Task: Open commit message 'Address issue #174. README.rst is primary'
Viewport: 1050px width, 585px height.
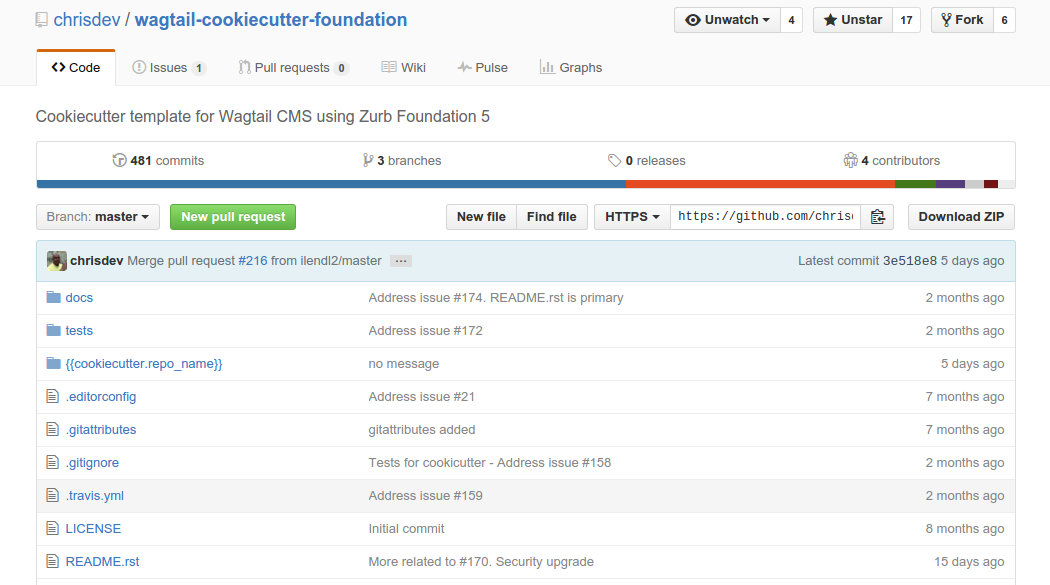Action: pyautogui.click(x=496, y=298)
